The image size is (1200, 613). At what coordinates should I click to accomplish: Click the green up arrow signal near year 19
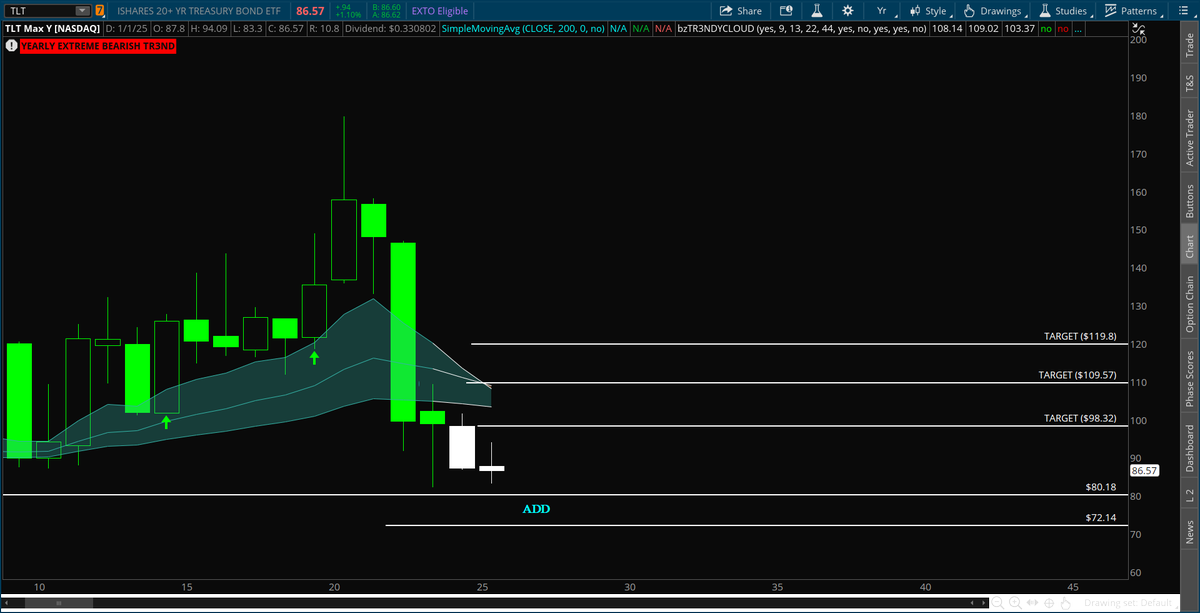click(314, 356)
